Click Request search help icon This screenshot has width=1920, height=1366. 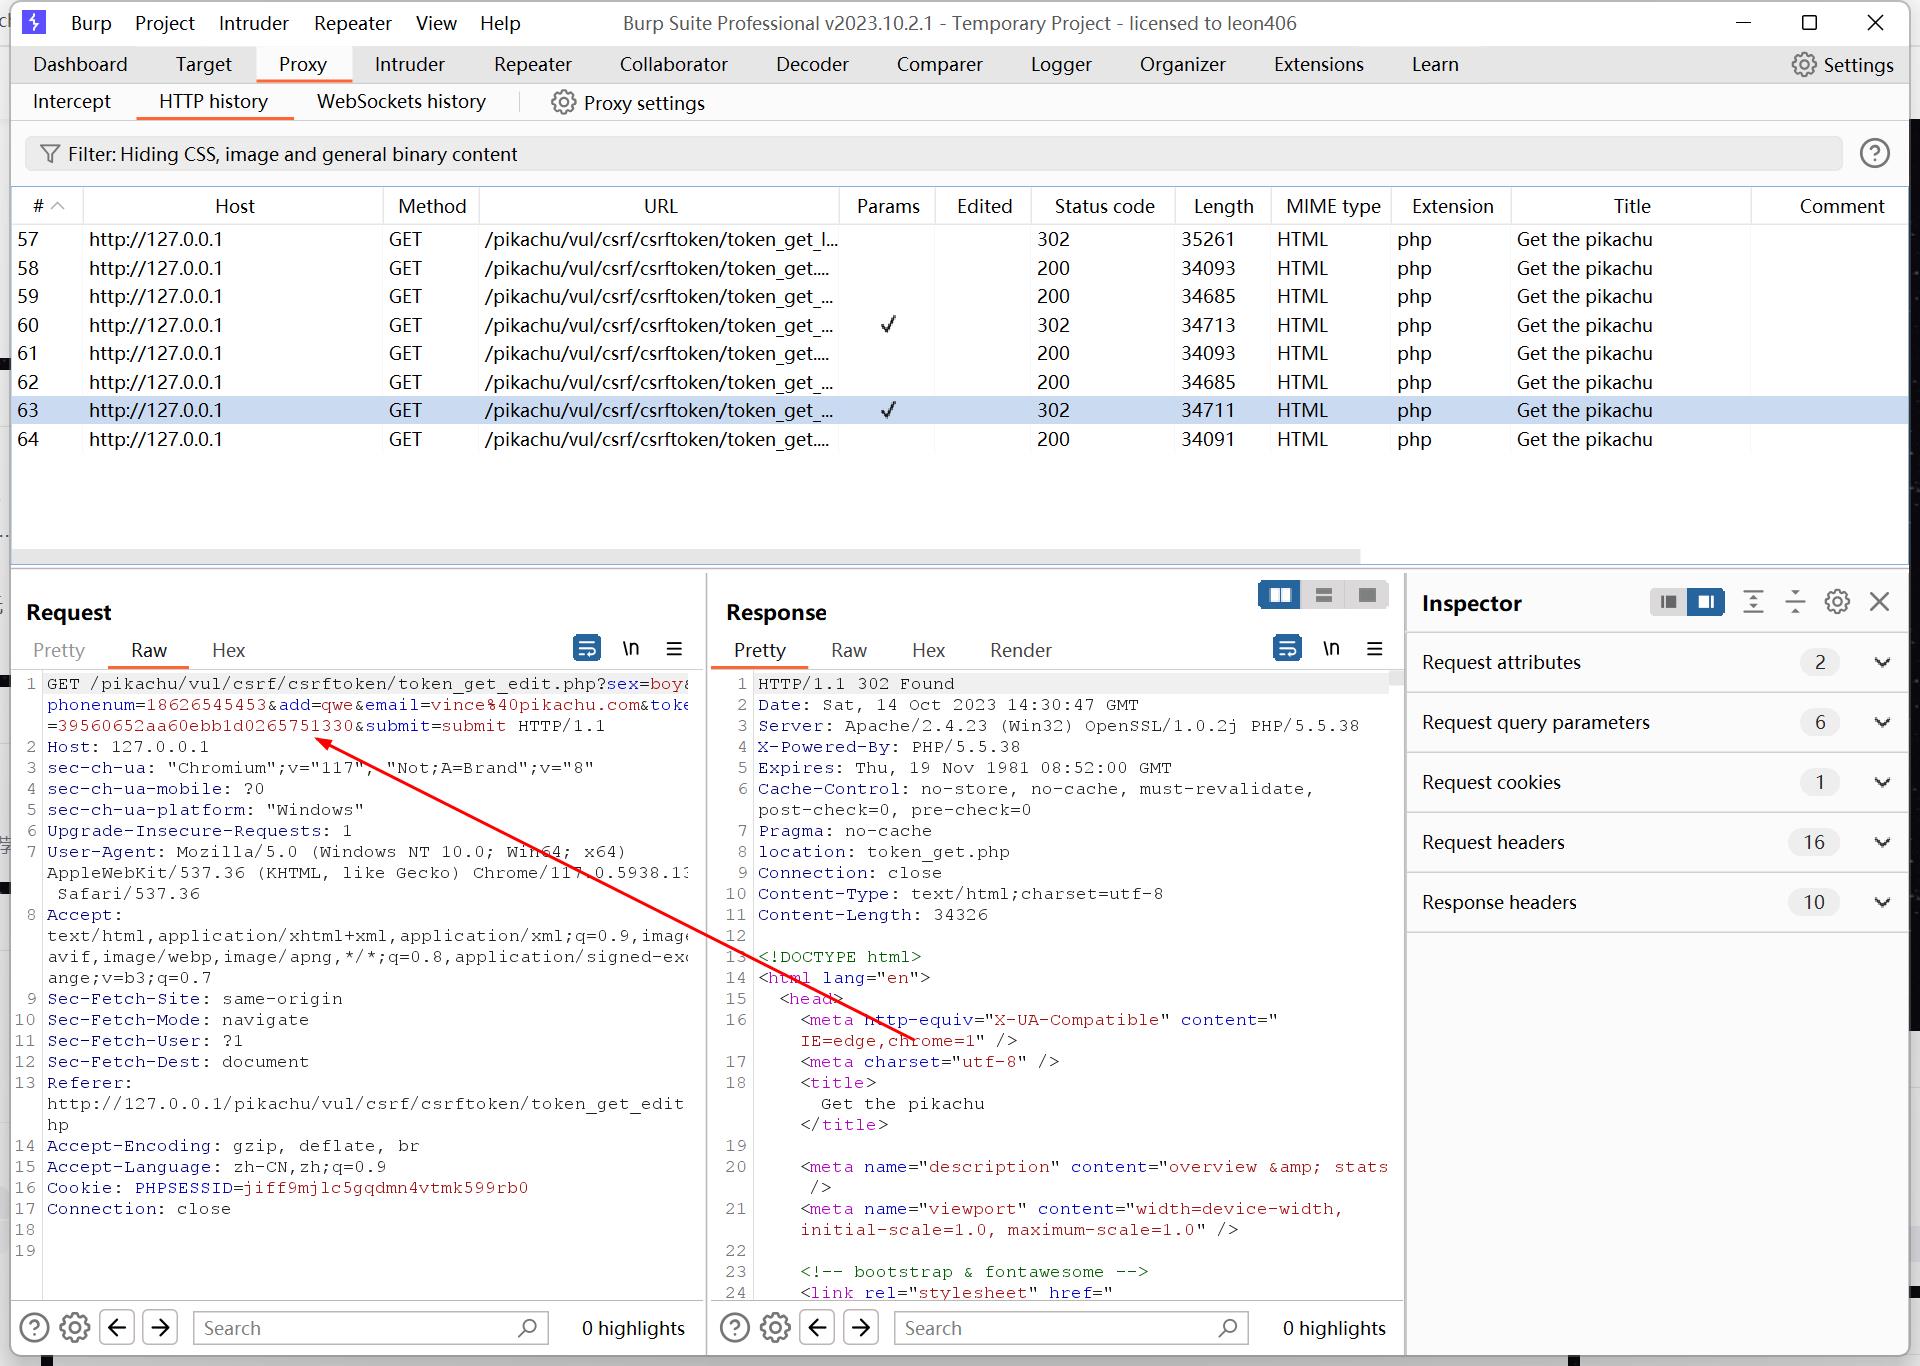tap(34, 1327)
